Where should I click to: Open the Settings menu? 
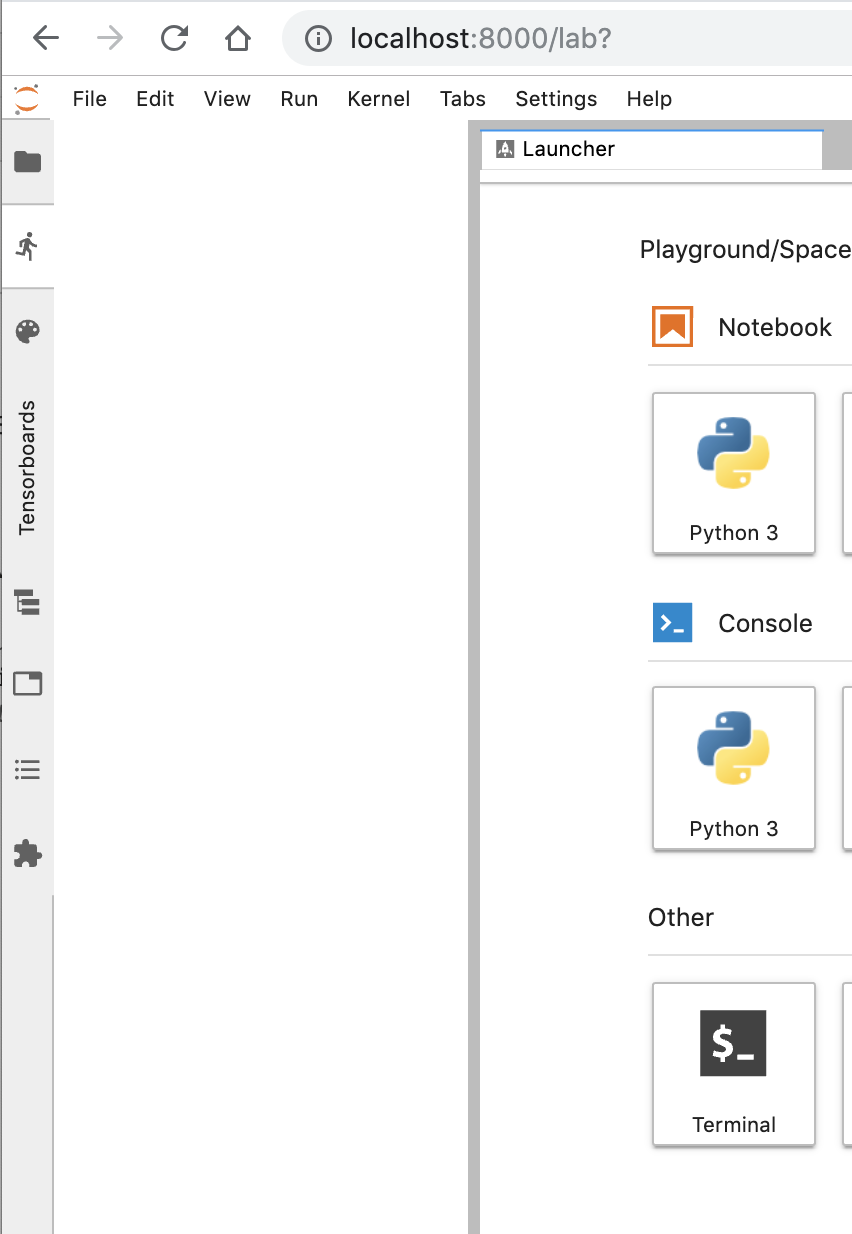click(x=556, y=99)
